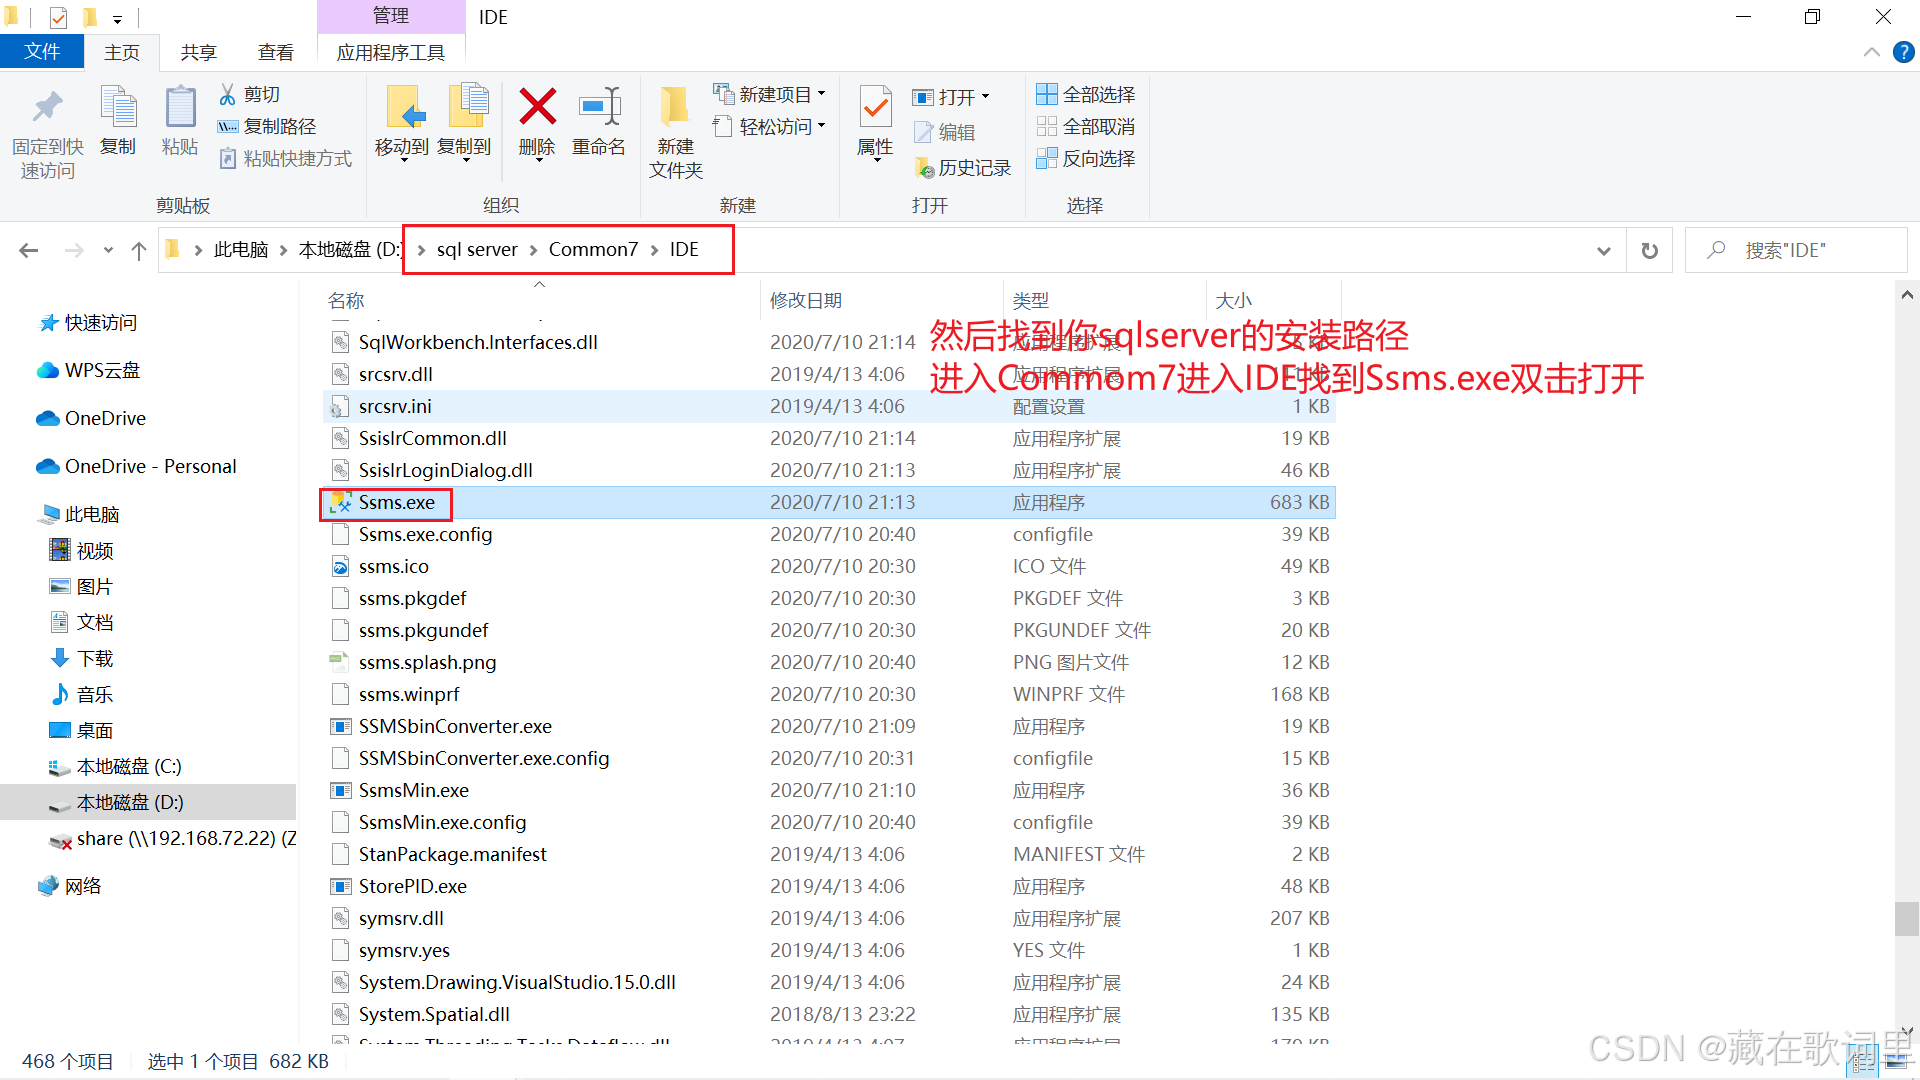1920x1080 pixels.
Task: Click the up-one-level arrow icon
Action: [x=139, y=250]
